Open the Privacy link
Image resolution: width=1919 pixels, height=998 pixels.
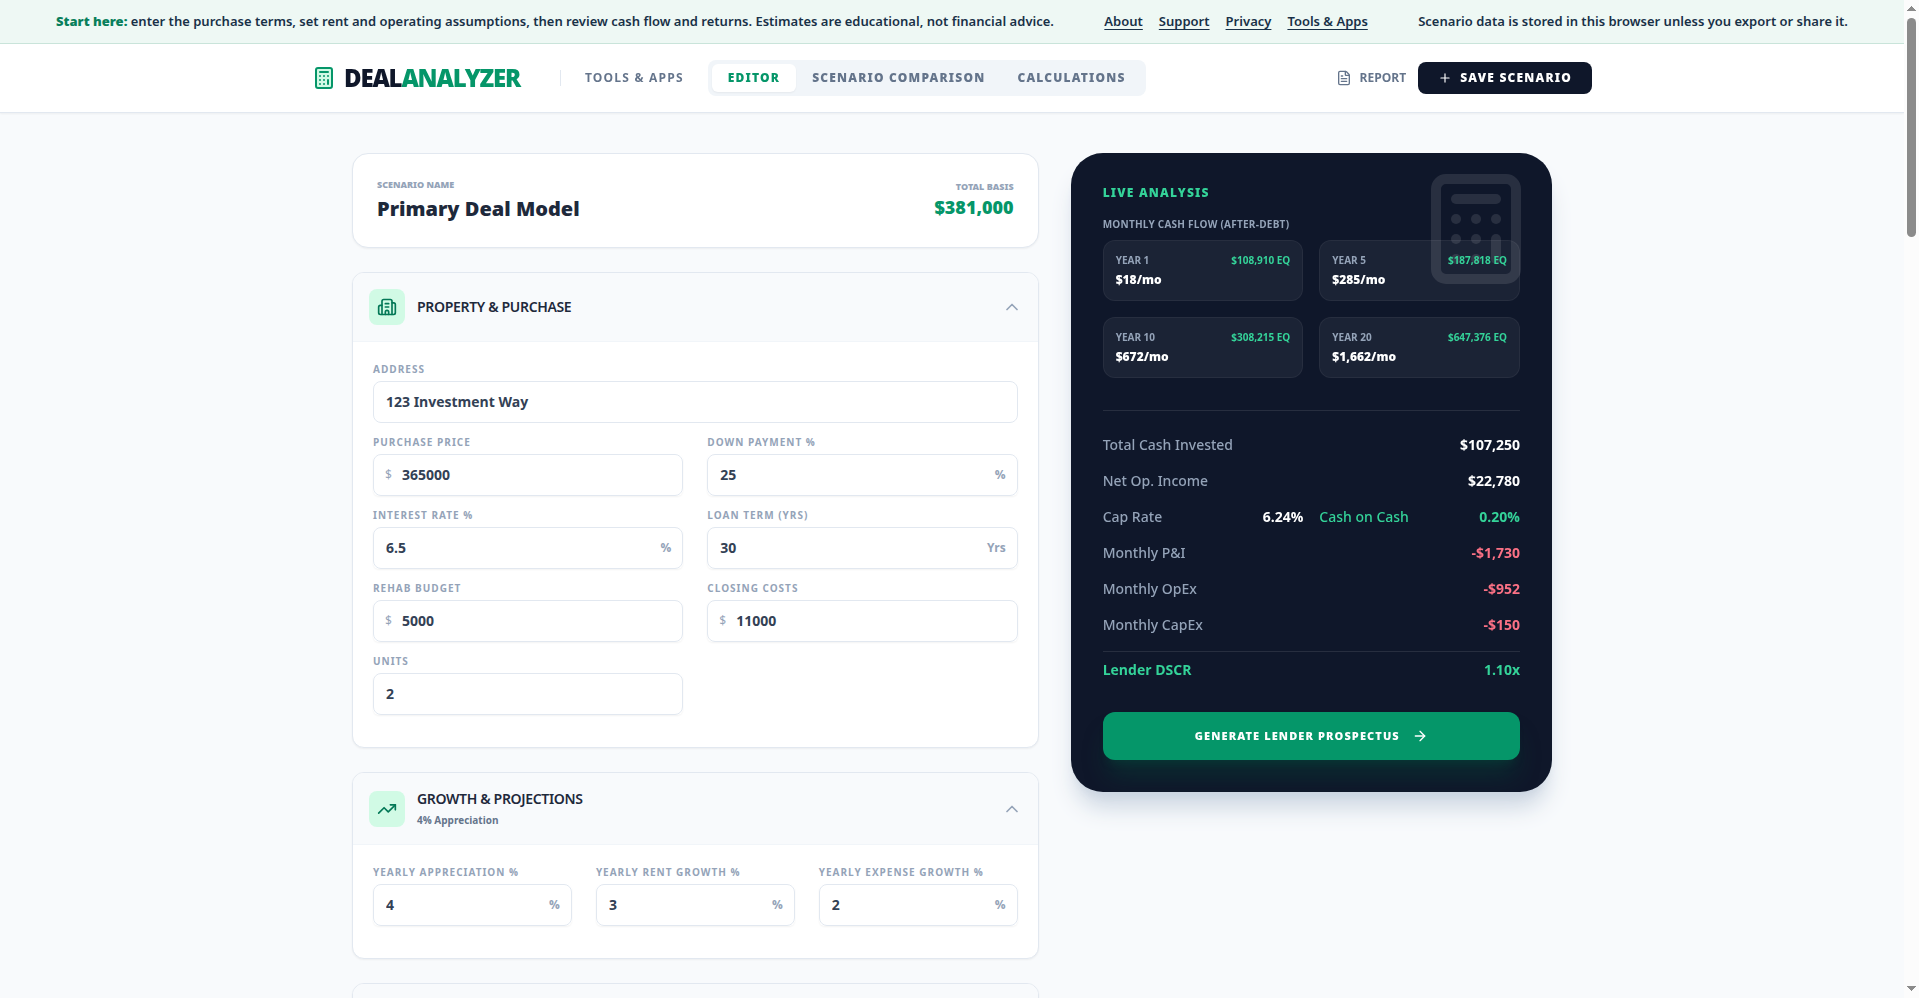[1248, 22]
